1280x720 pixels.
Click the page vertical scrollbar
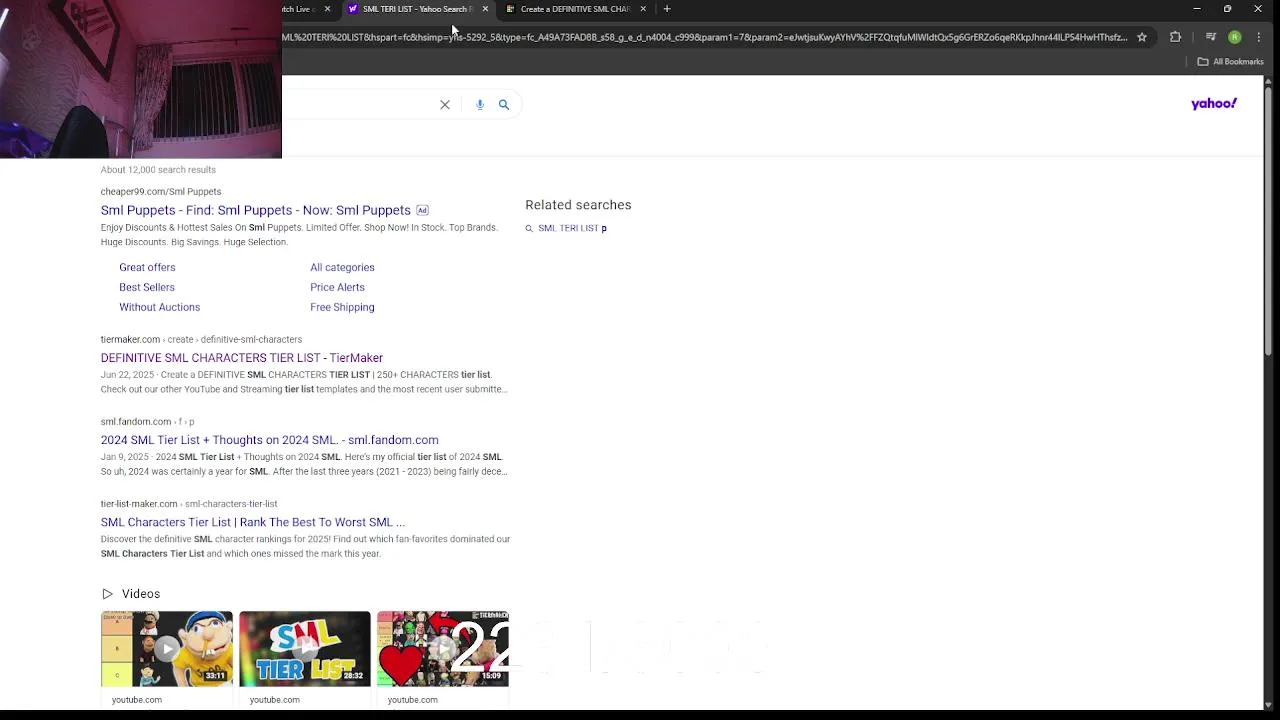pos(1270,221)
